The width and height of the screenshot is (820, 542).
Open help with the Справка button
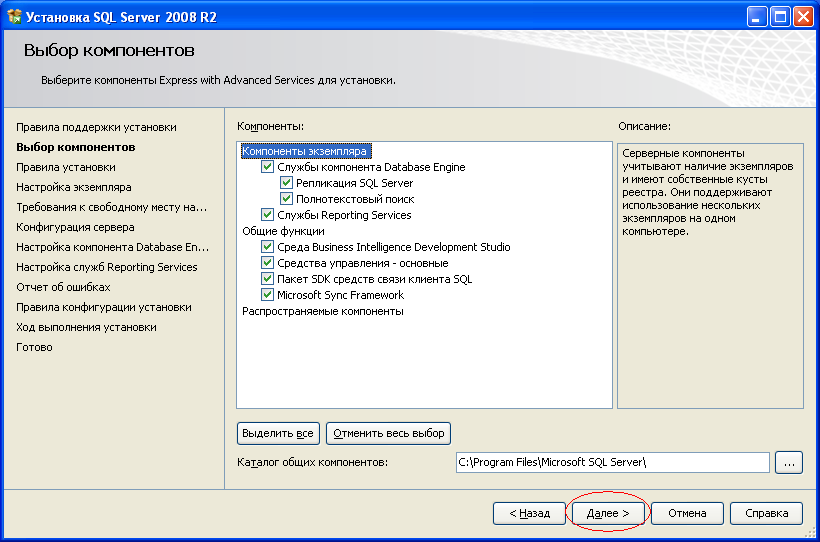pyautogui.click(x=766, y=513)
